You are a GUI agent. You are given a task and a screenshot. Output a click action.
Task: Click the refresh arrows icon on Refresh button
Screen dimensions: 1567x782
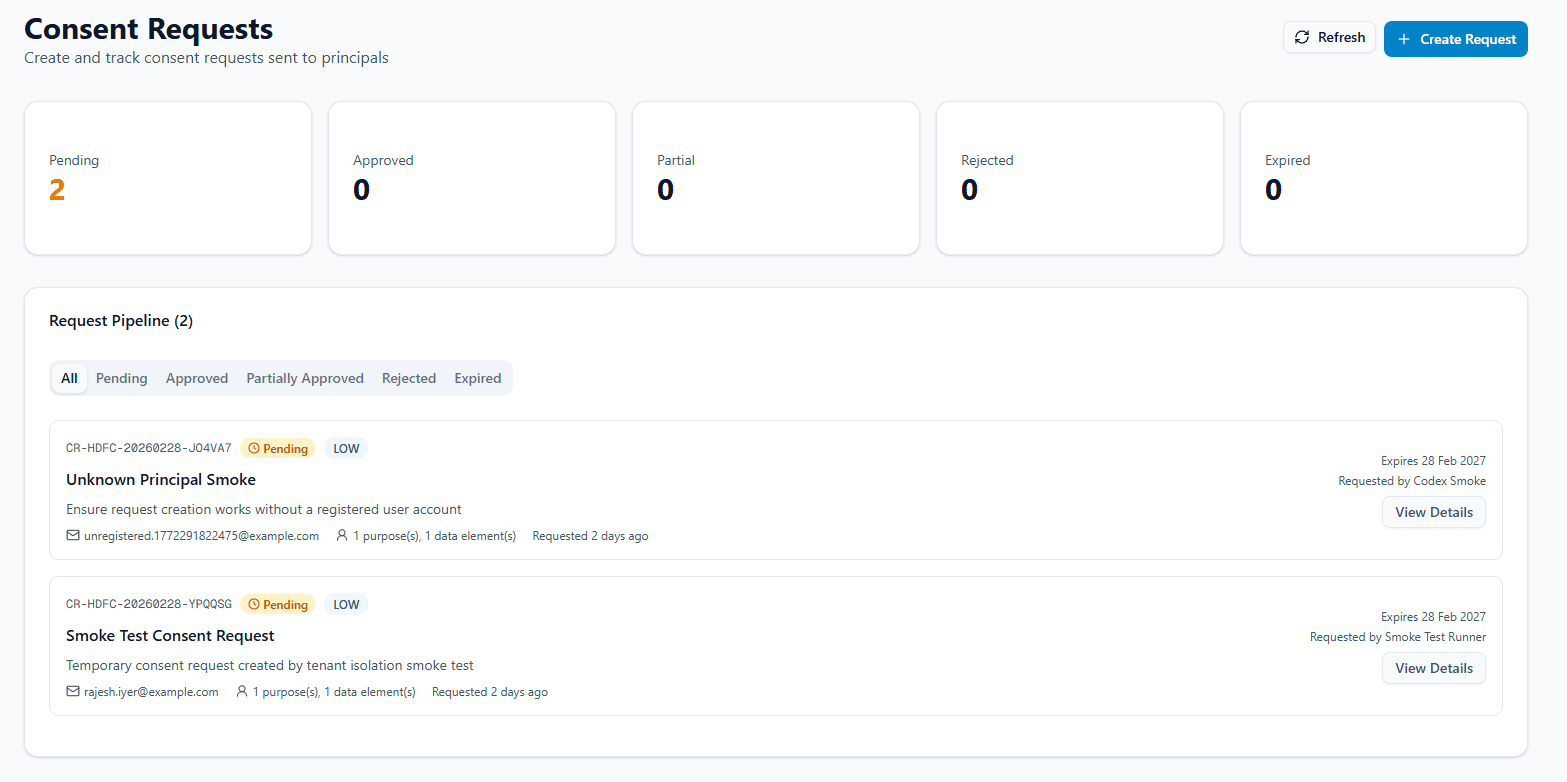point(1302,37)
